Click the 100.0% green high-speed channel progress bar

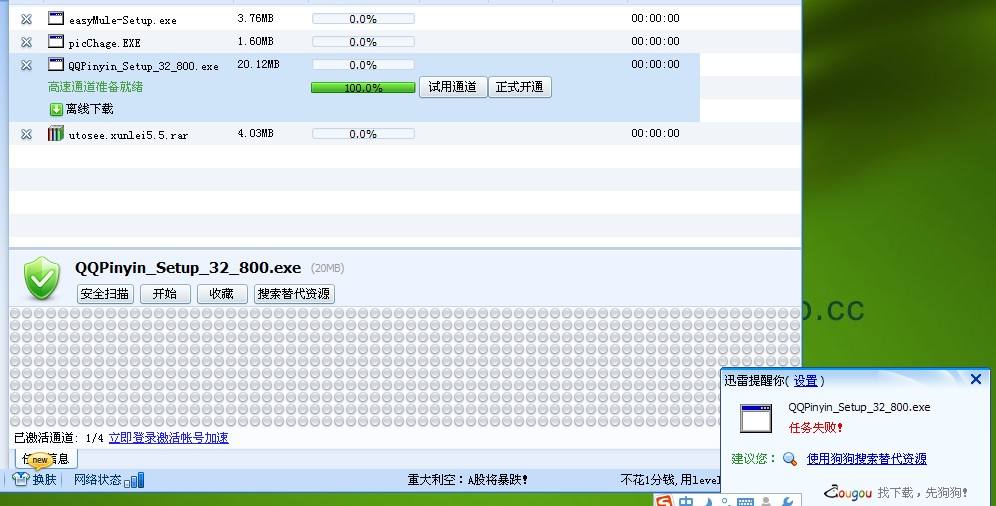point(363,88)
